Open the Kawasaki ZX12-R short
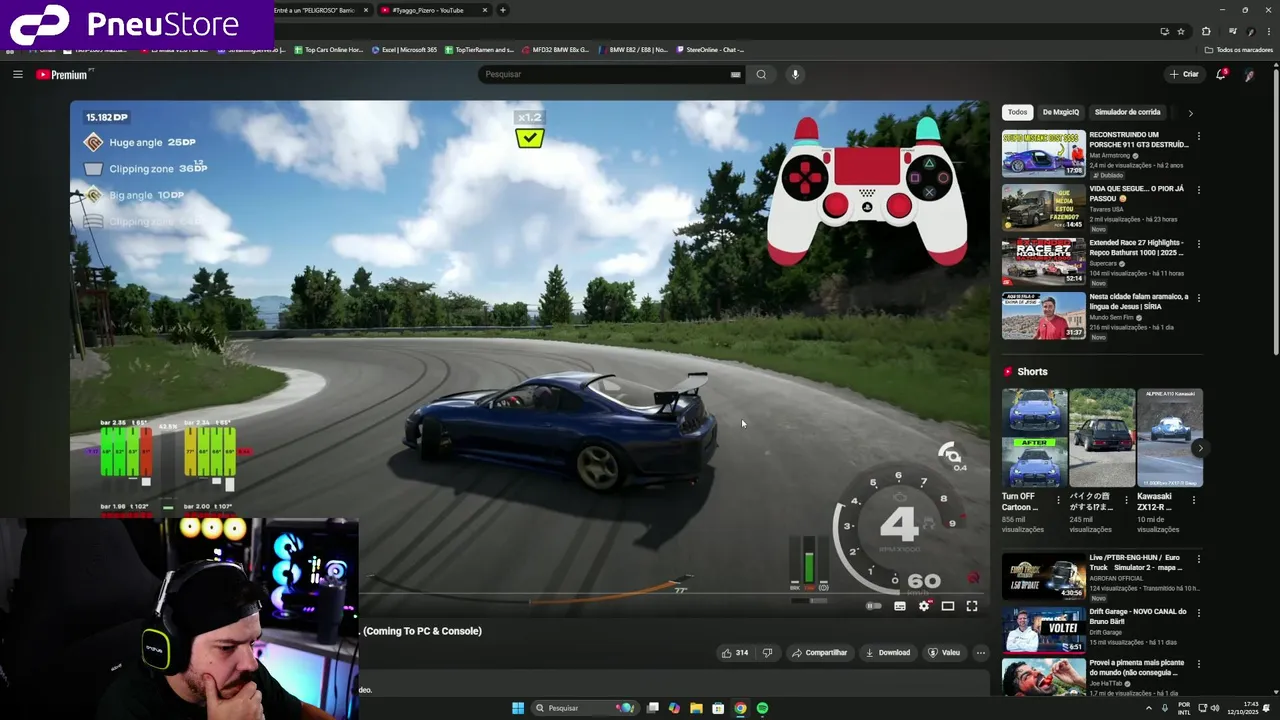The height and width of the screenshot is (720, 1280). [x=1169, y=437]
